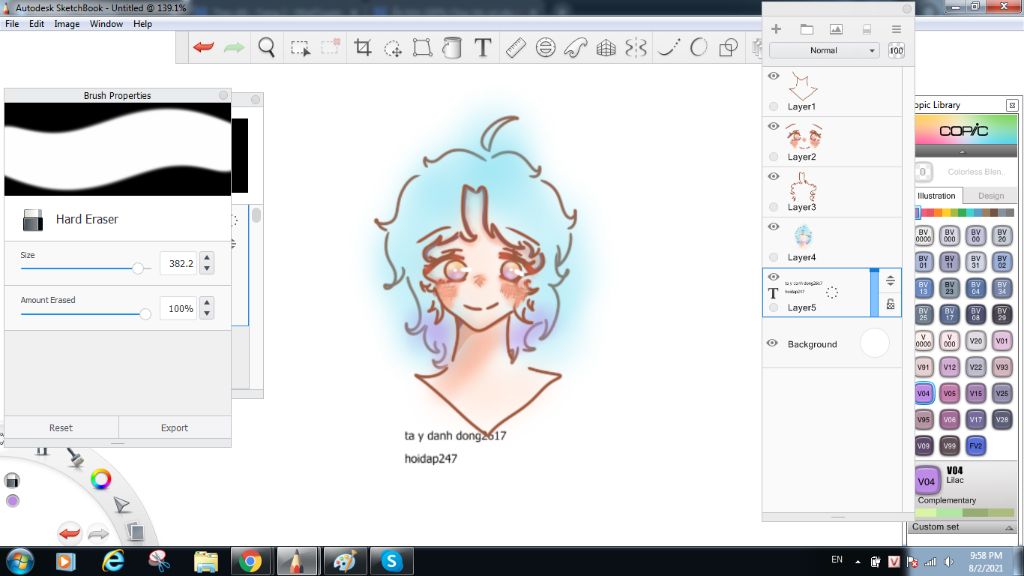Screen dimensions: 1024x576
Task: Pick the V04 Lilac Copic swatch in grid
Action: tap(923, 393)
